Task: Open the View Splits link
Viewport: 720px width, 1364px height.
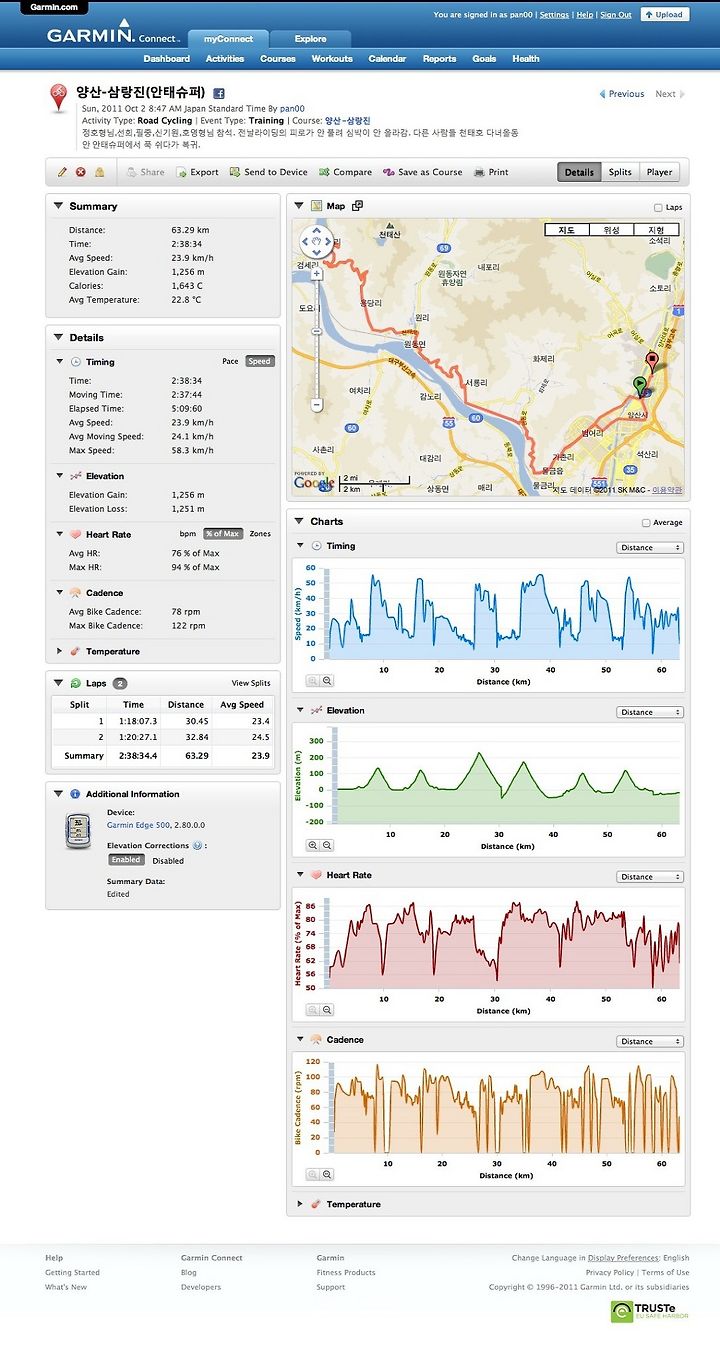Action: point(251,684)
